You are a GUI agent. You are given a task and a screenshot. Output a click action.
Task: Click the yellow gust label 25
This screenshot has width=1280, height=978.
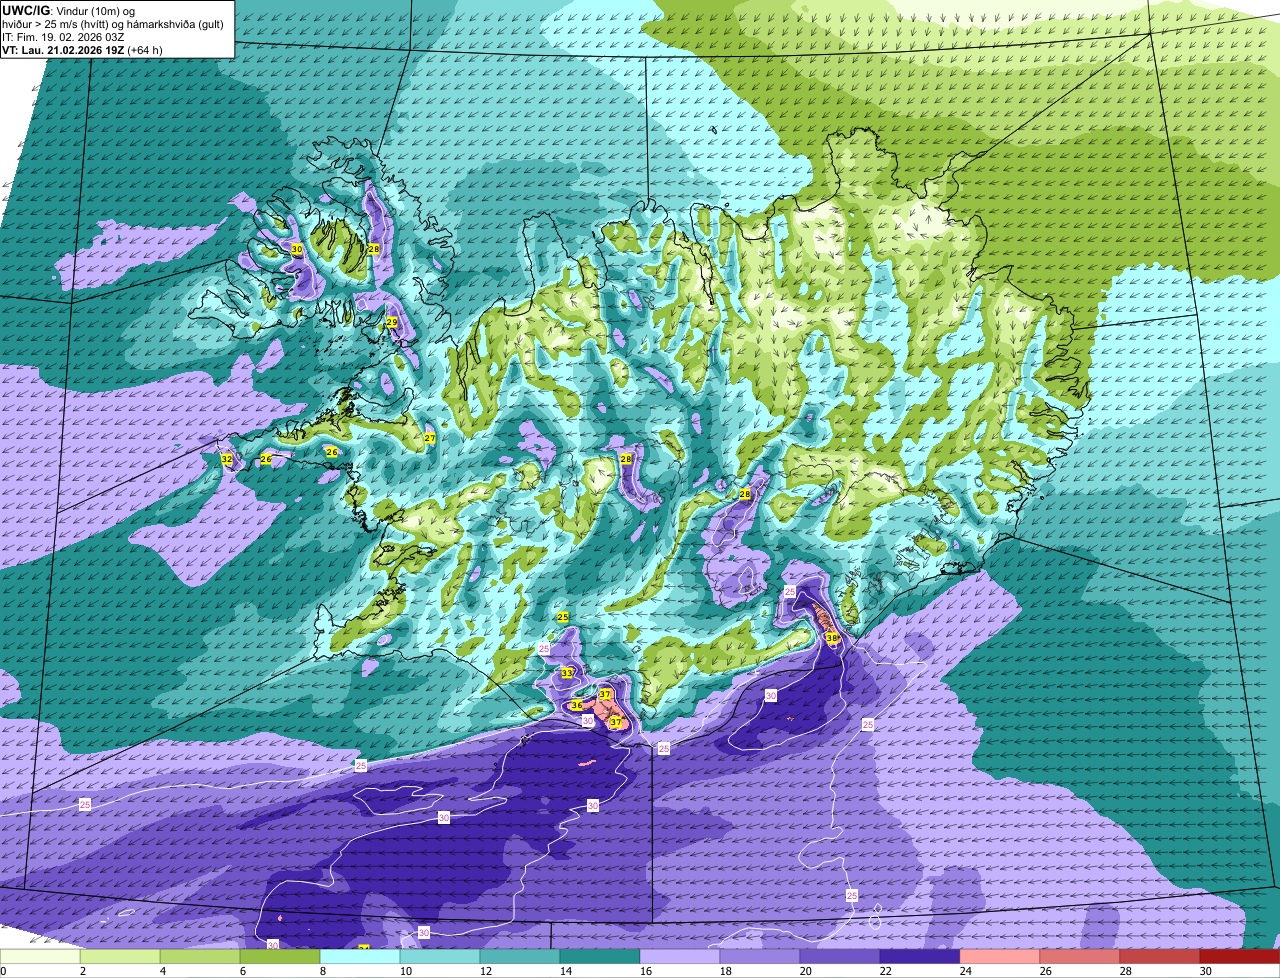coord(563,617)
